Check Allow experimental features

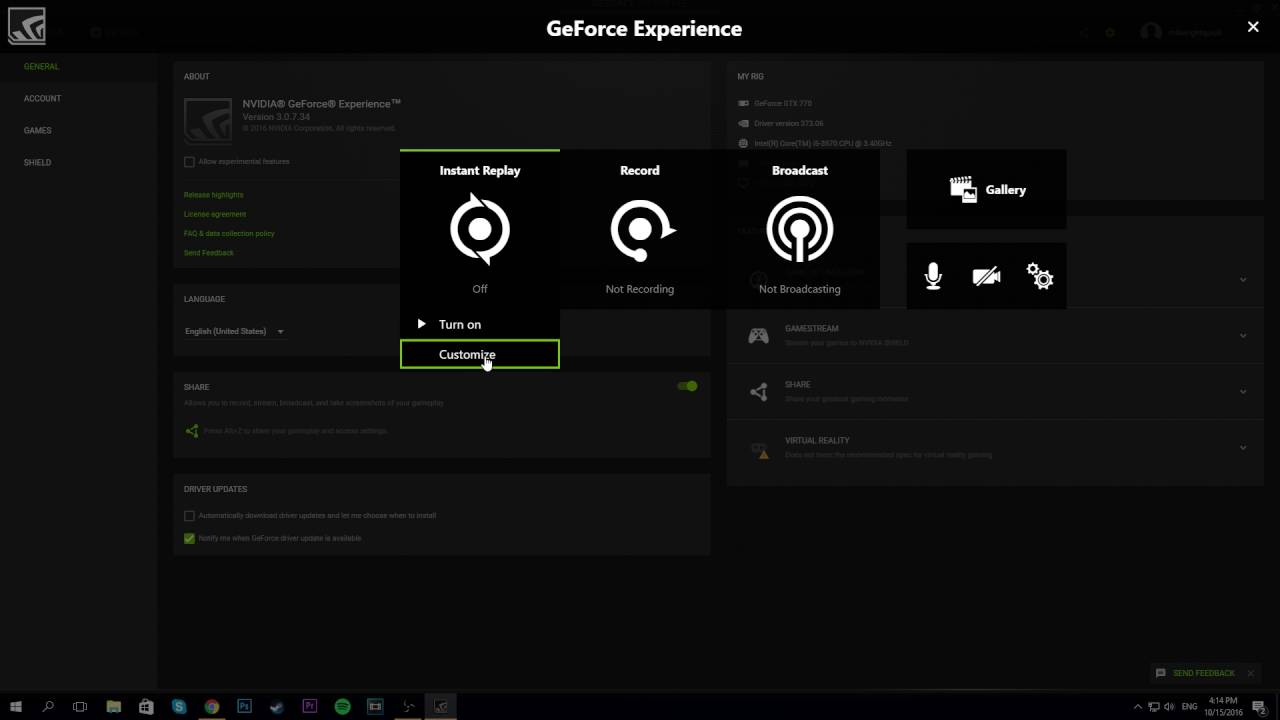coord(189,161)
